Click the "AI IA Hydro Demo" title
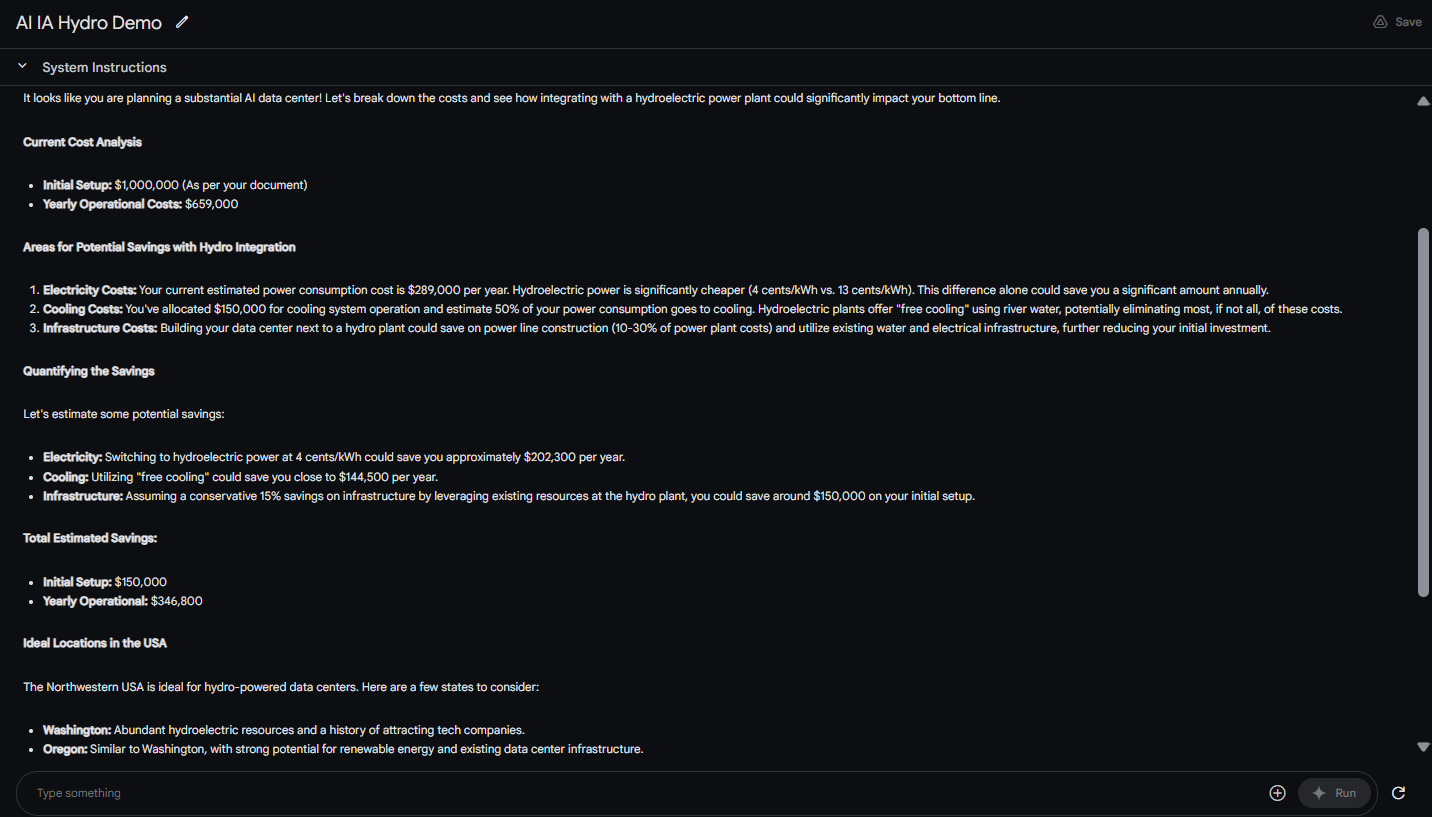The width and height of the screenshot is (1432, 817). pos(89,22)
